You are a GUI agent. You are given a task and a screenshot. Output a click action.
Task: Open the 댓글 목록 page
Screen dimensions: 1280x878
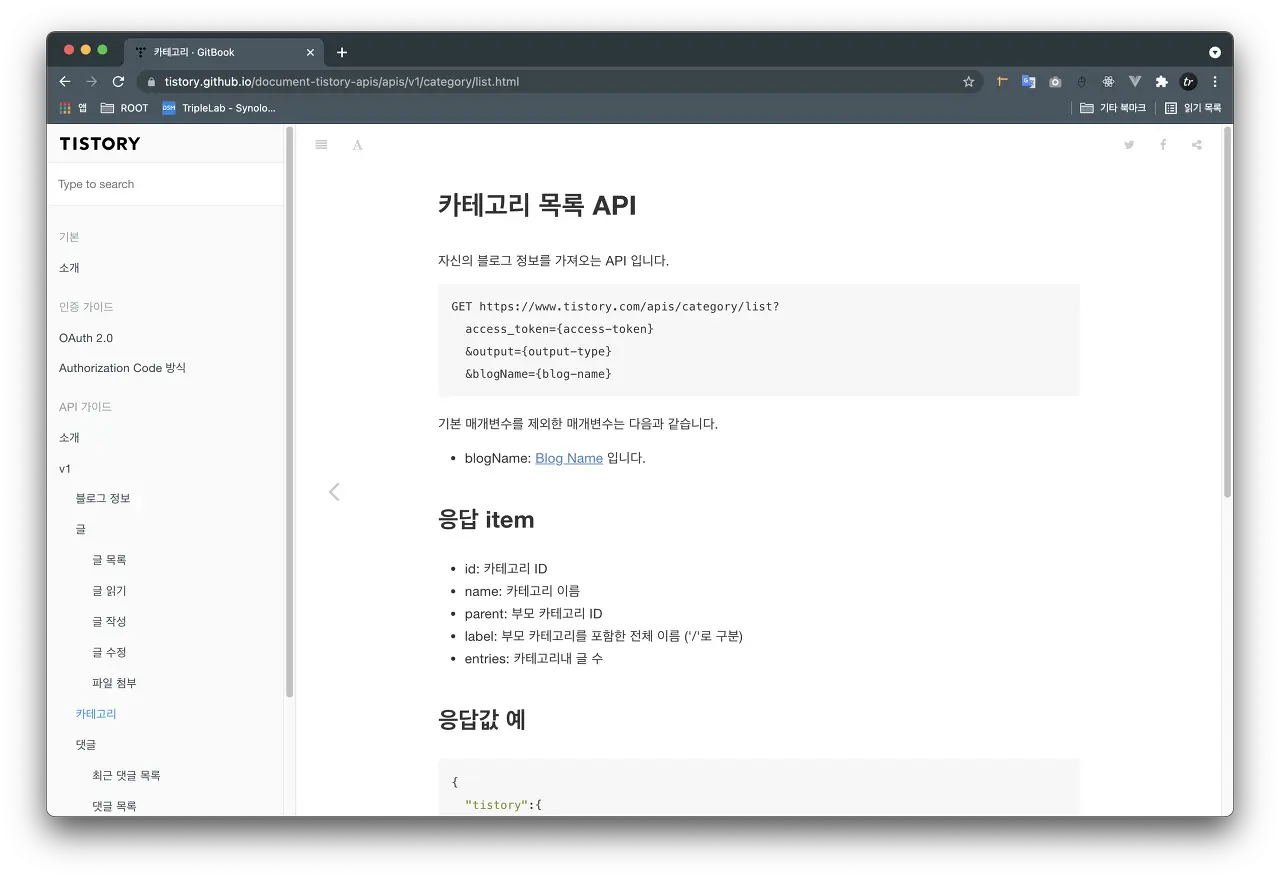click(114, 805)
